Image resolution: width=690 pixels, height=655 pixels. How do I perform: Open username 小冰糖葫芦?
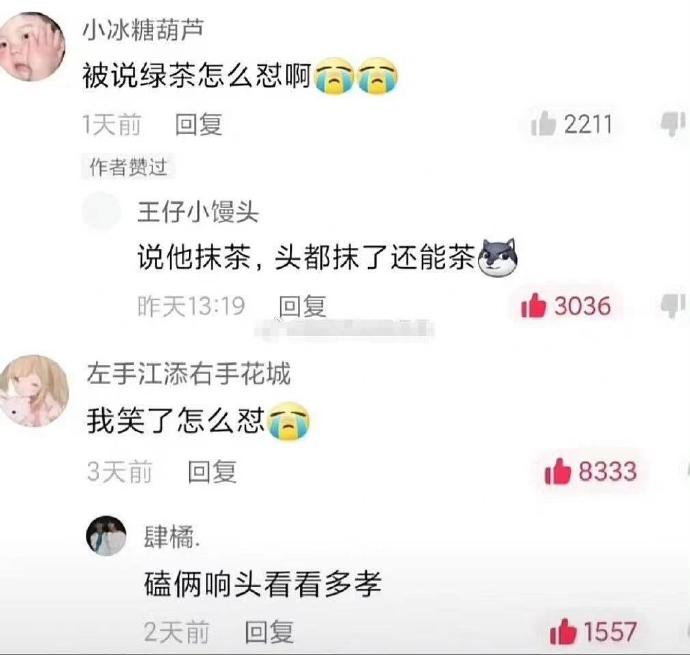(143, 30)
